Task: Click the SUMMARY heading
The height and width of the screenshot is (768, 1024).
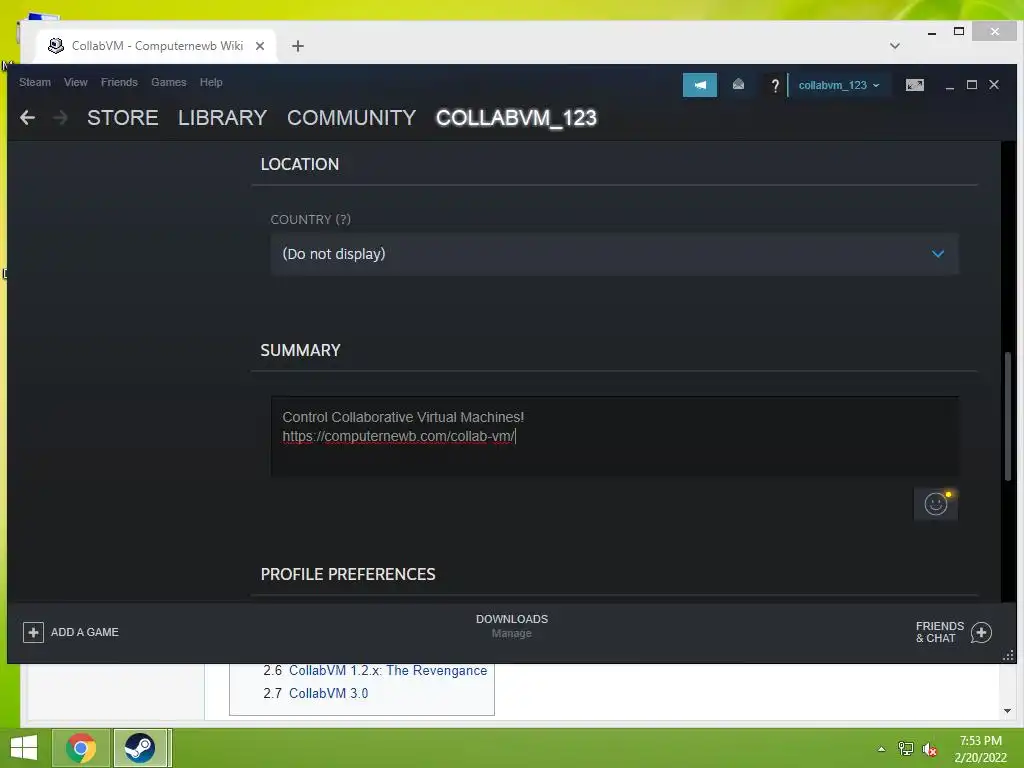Action: pos(300,350)
